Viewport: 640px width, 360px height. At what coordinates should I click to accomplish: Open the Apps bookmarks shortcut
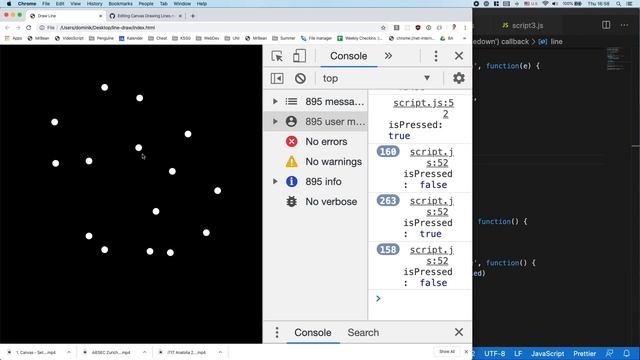pyautogui.click(x=14, y=38)
